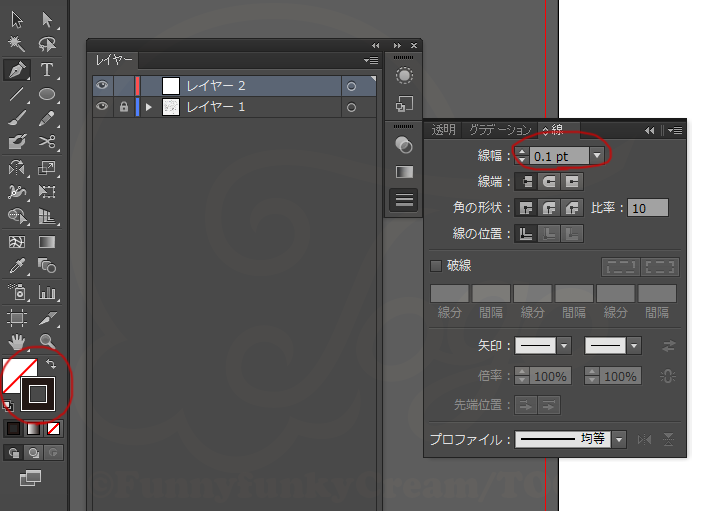Select the Paintbrush tool

(17, 119)
